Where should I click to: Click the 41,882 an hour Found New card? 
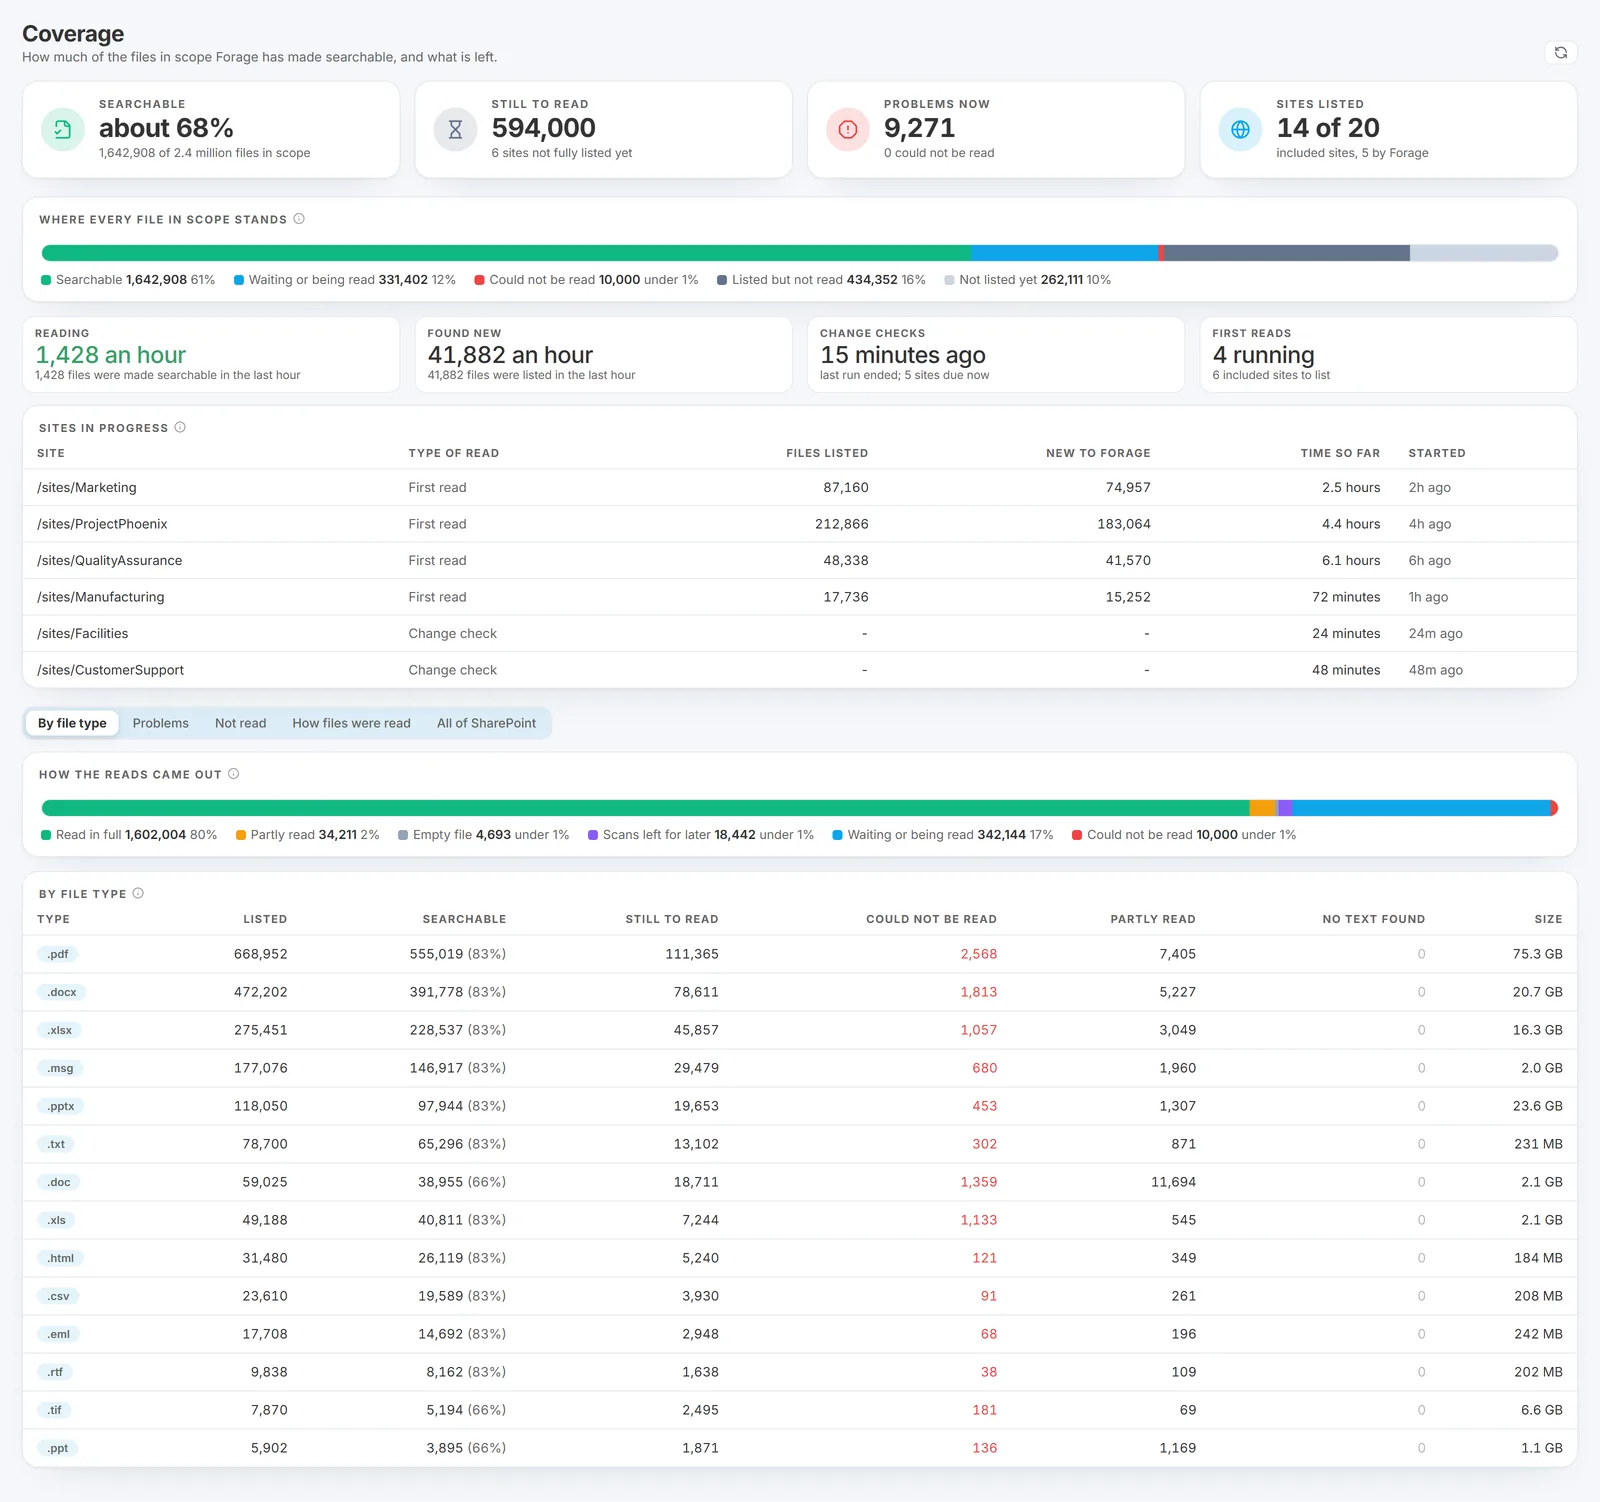603,355
